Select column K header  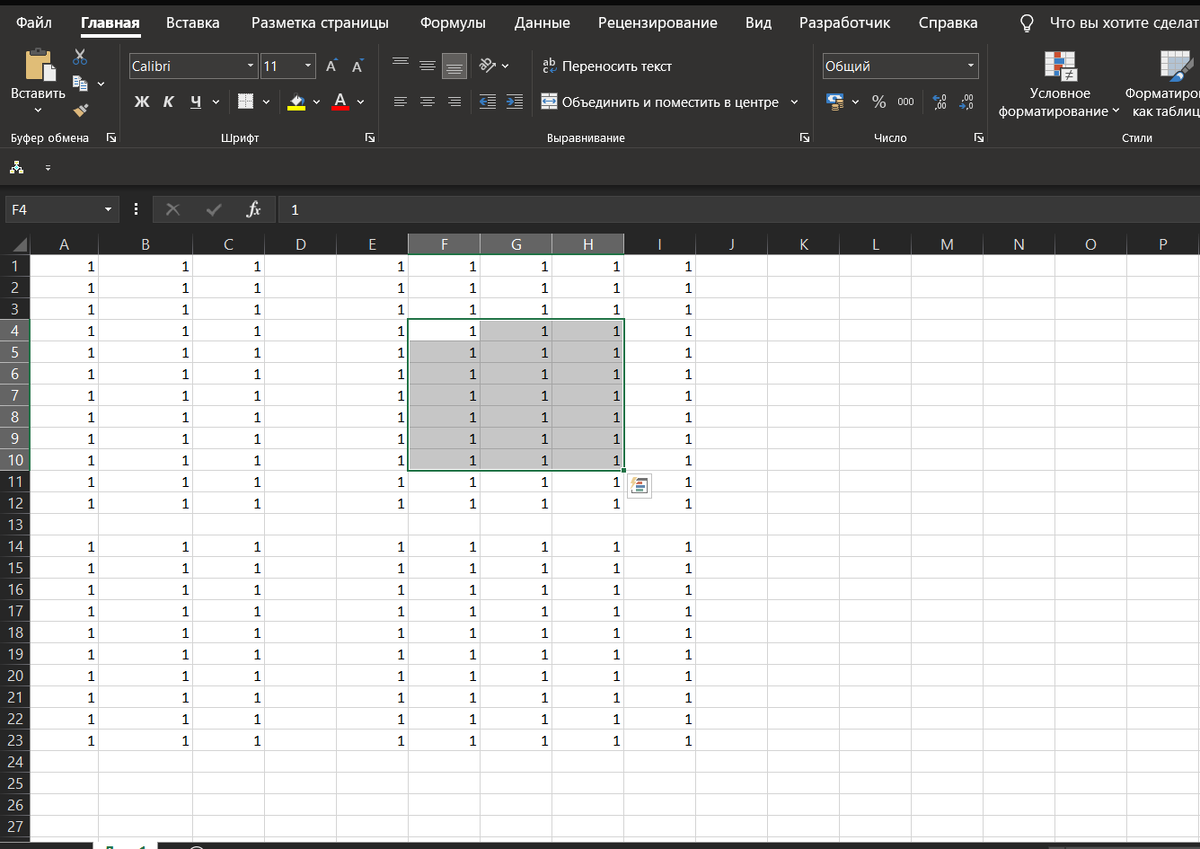803,245
